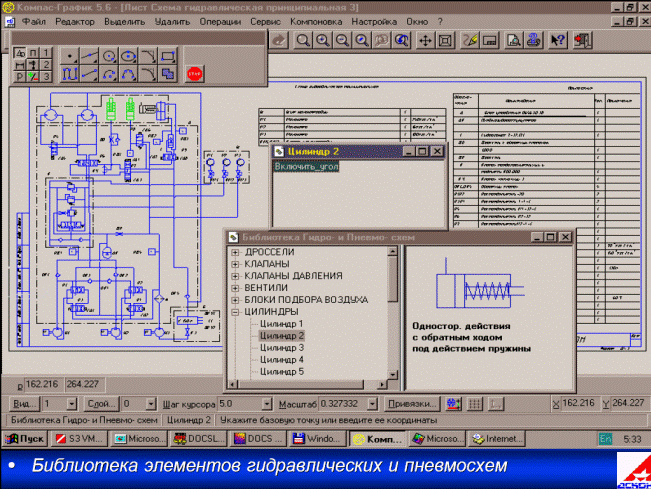Click the Привязки... button
Image resolution: width=651 pixels, height=489 pixels.
[411, 403]
